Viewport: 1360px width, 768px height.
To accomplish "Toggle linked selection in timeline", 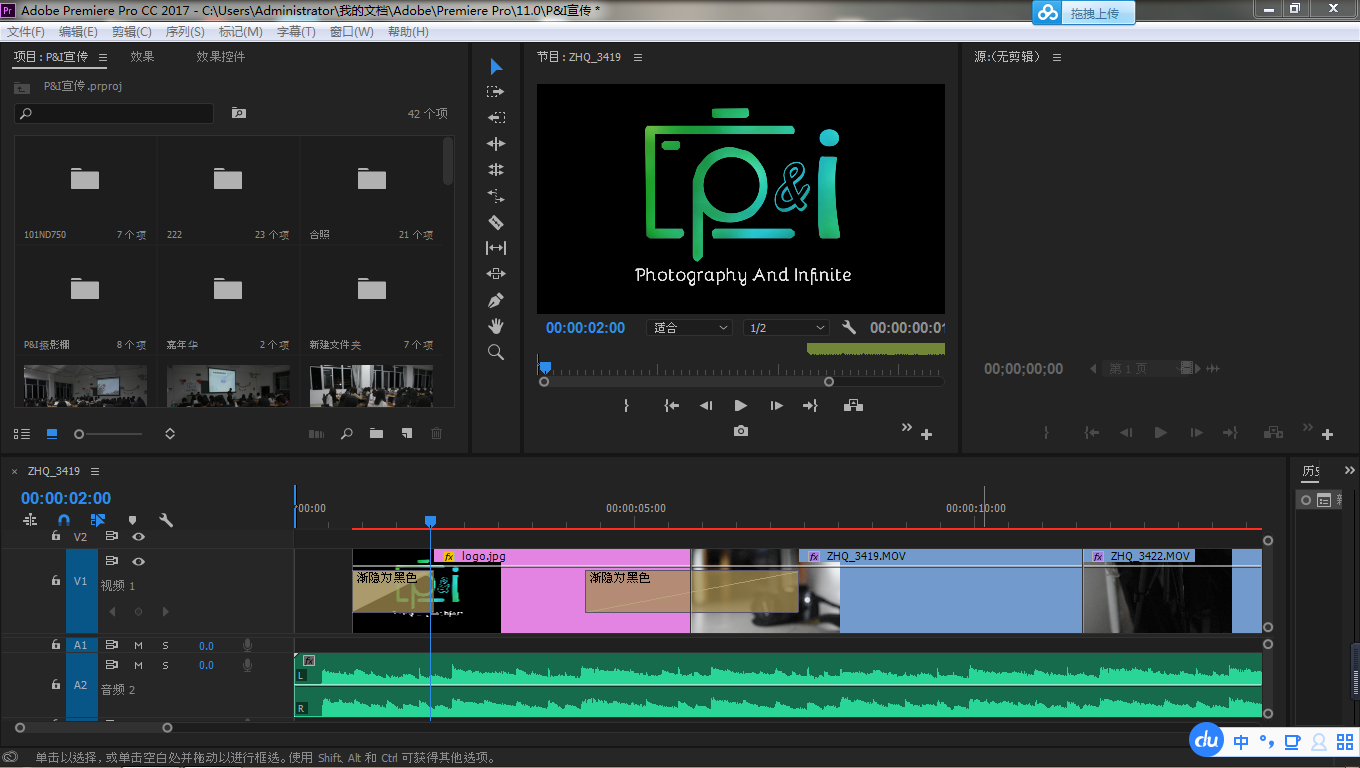I will 98,520.
